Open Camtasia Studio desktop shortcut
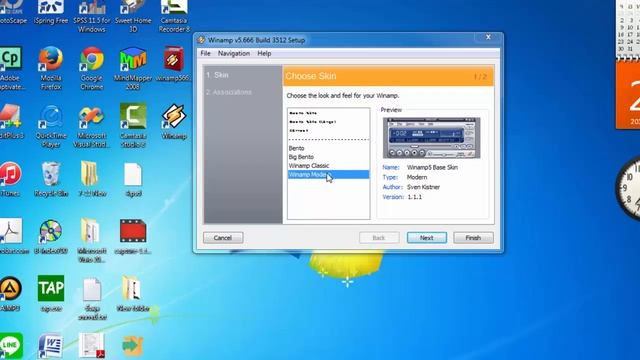Screen dimensions: 640x360 click(133, 125)
